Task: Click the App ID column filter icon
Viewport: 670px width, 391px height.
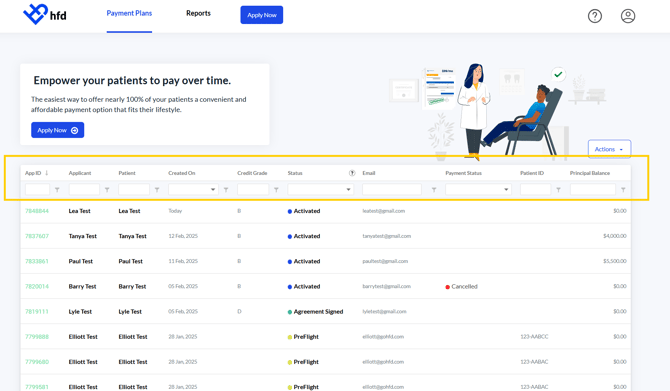Action: 57,190
